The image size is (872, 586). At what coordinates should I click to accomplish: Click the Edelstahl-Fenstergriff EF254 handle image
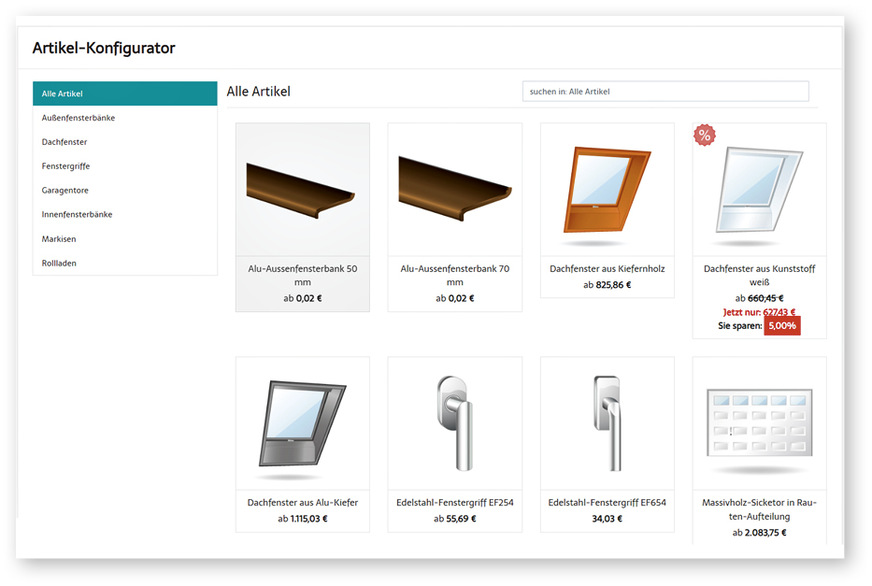point(454,424)
